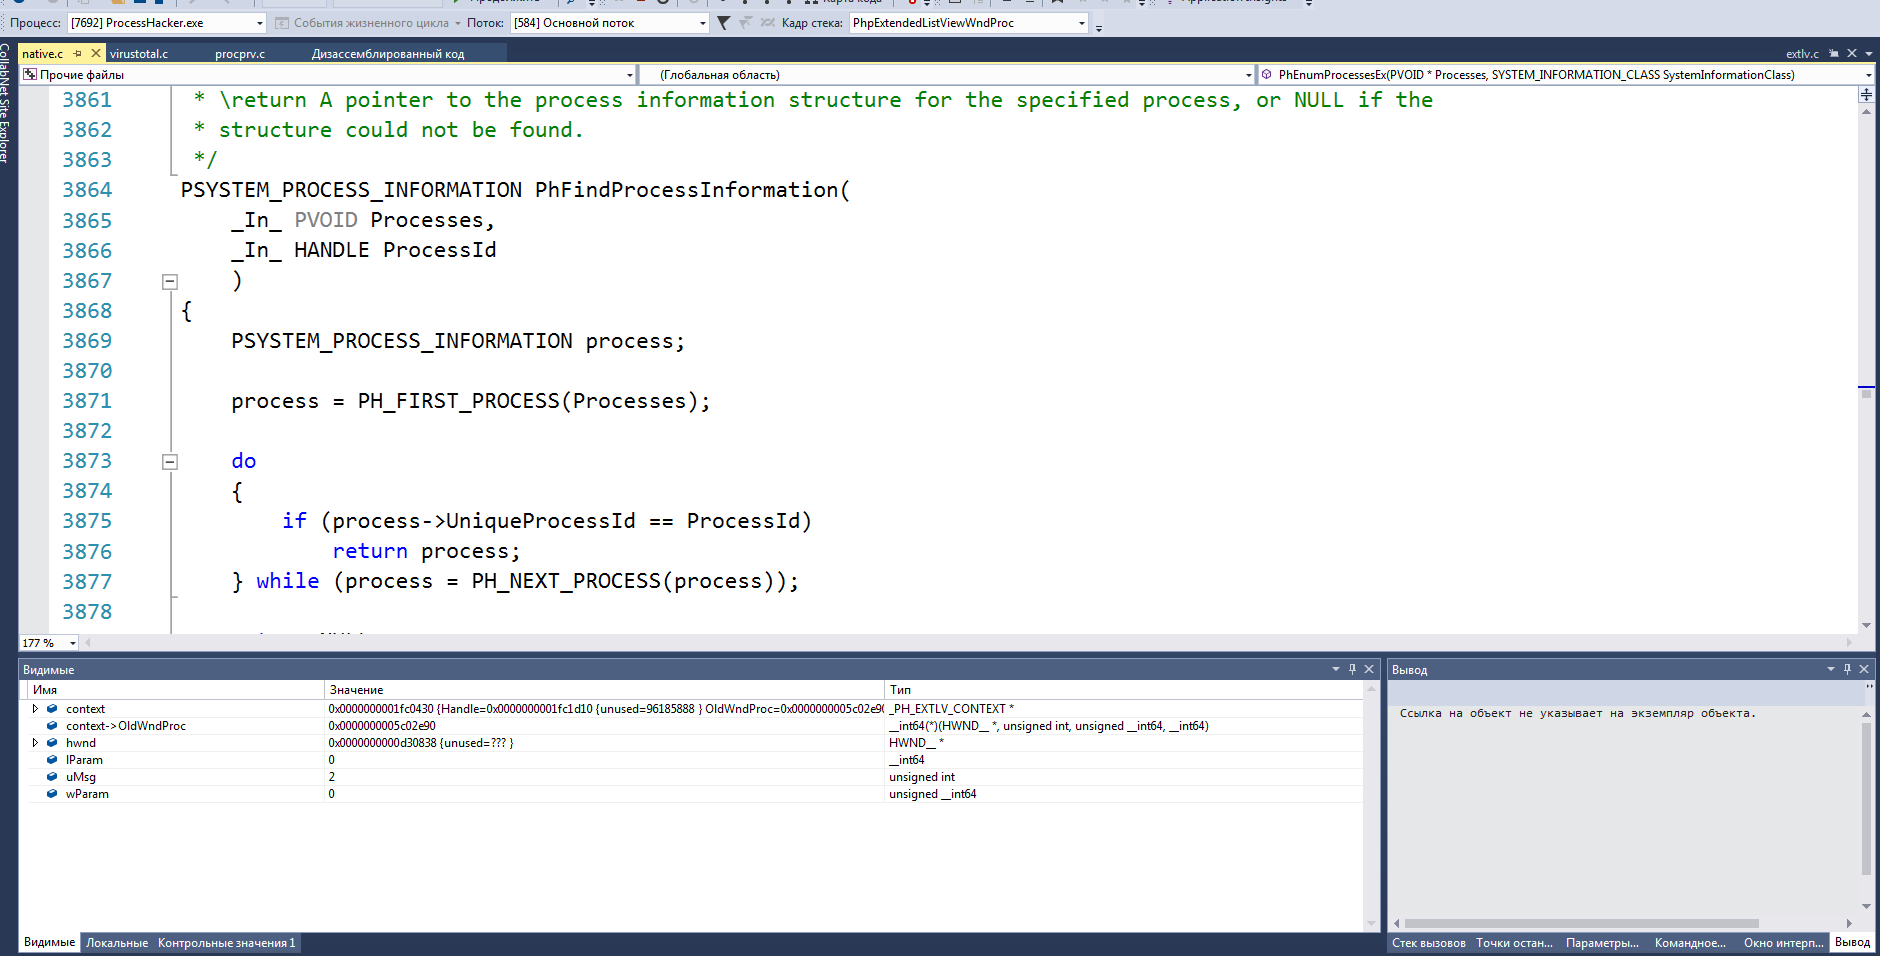Screen dimensions: 1880x956
Task: Pin the Вывод output panel
Action: coord(1847,669)
